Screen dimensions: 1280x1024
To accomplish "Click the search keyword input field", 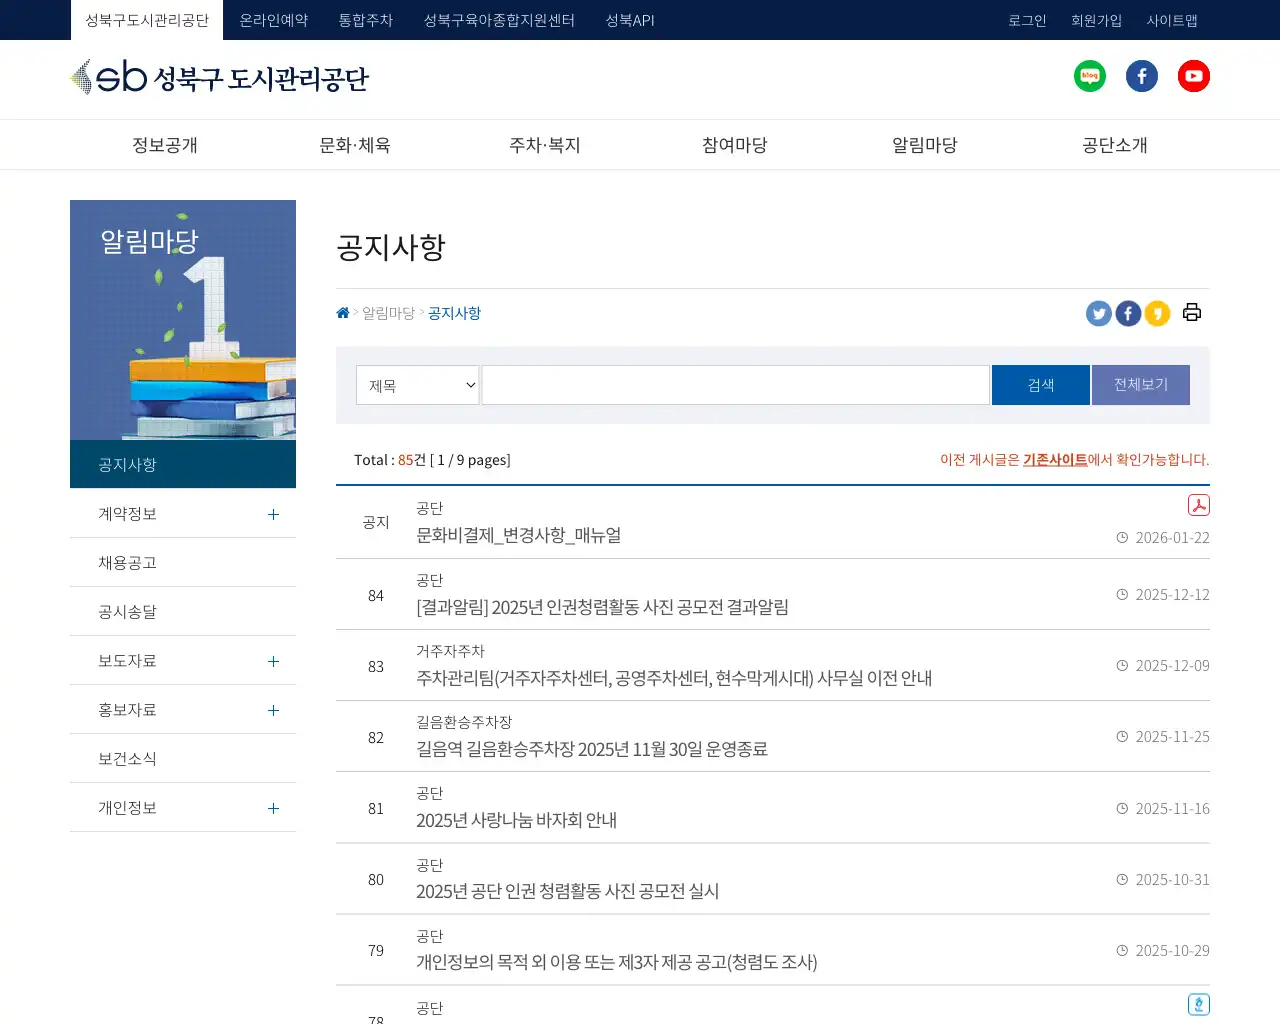I will 735,385.
